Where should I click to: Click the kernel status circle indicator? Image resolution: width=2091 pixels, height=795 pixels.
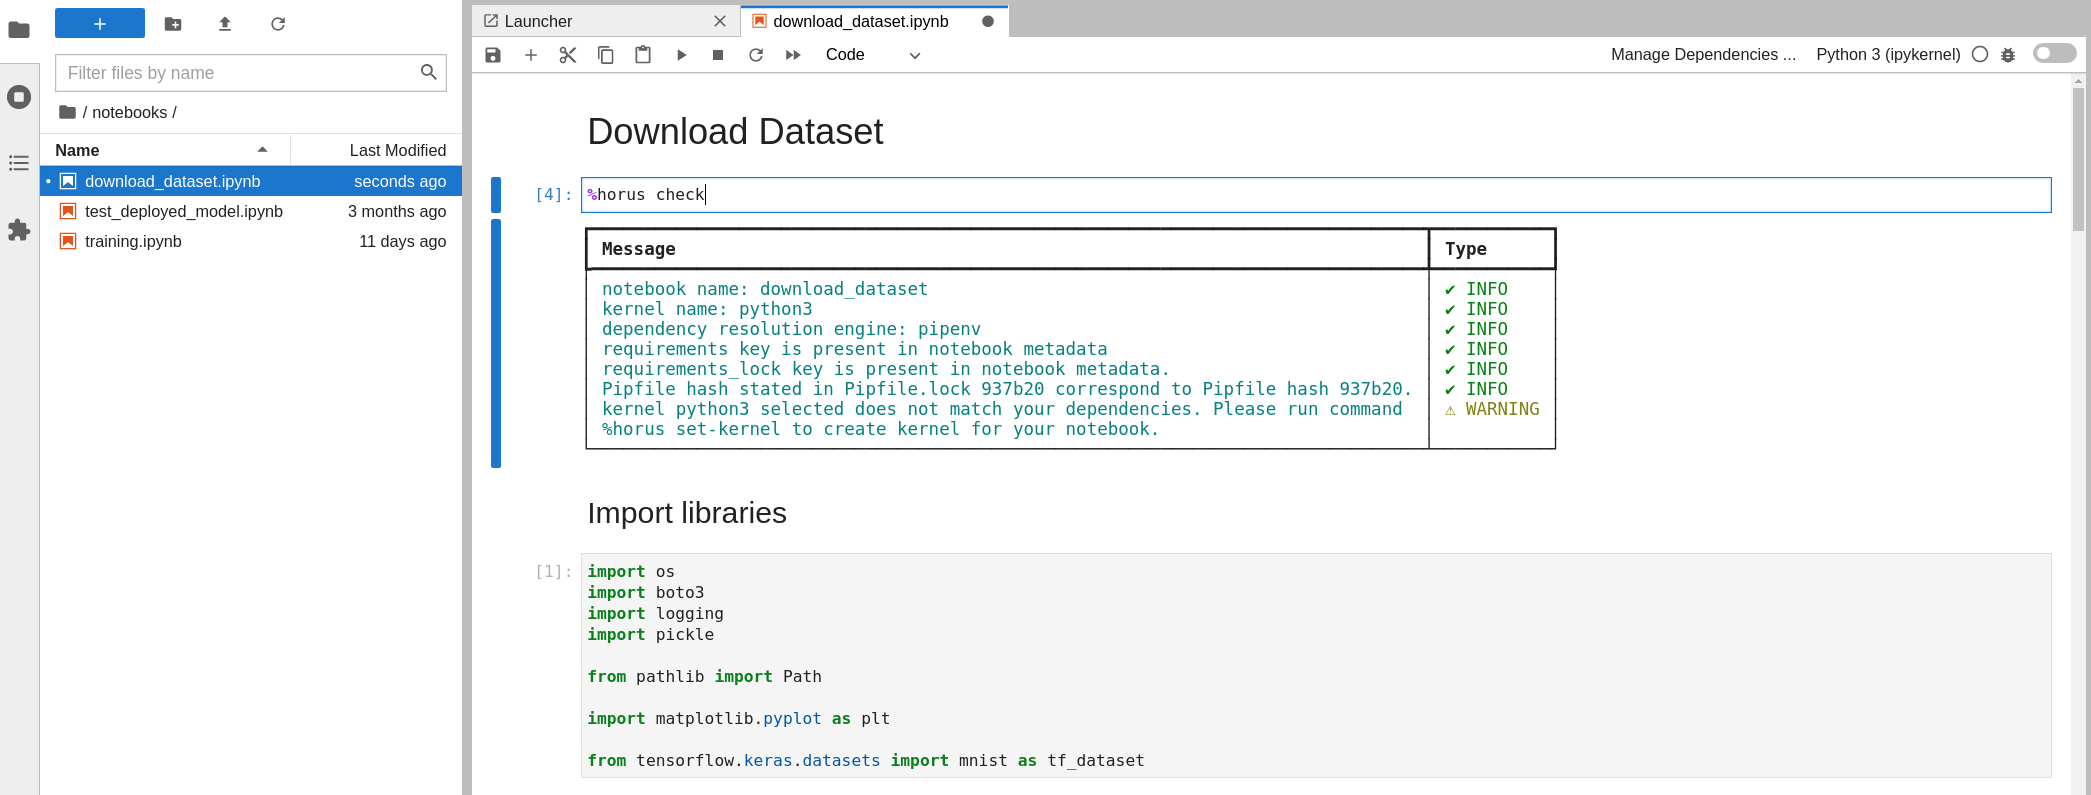coord(1980,55)
